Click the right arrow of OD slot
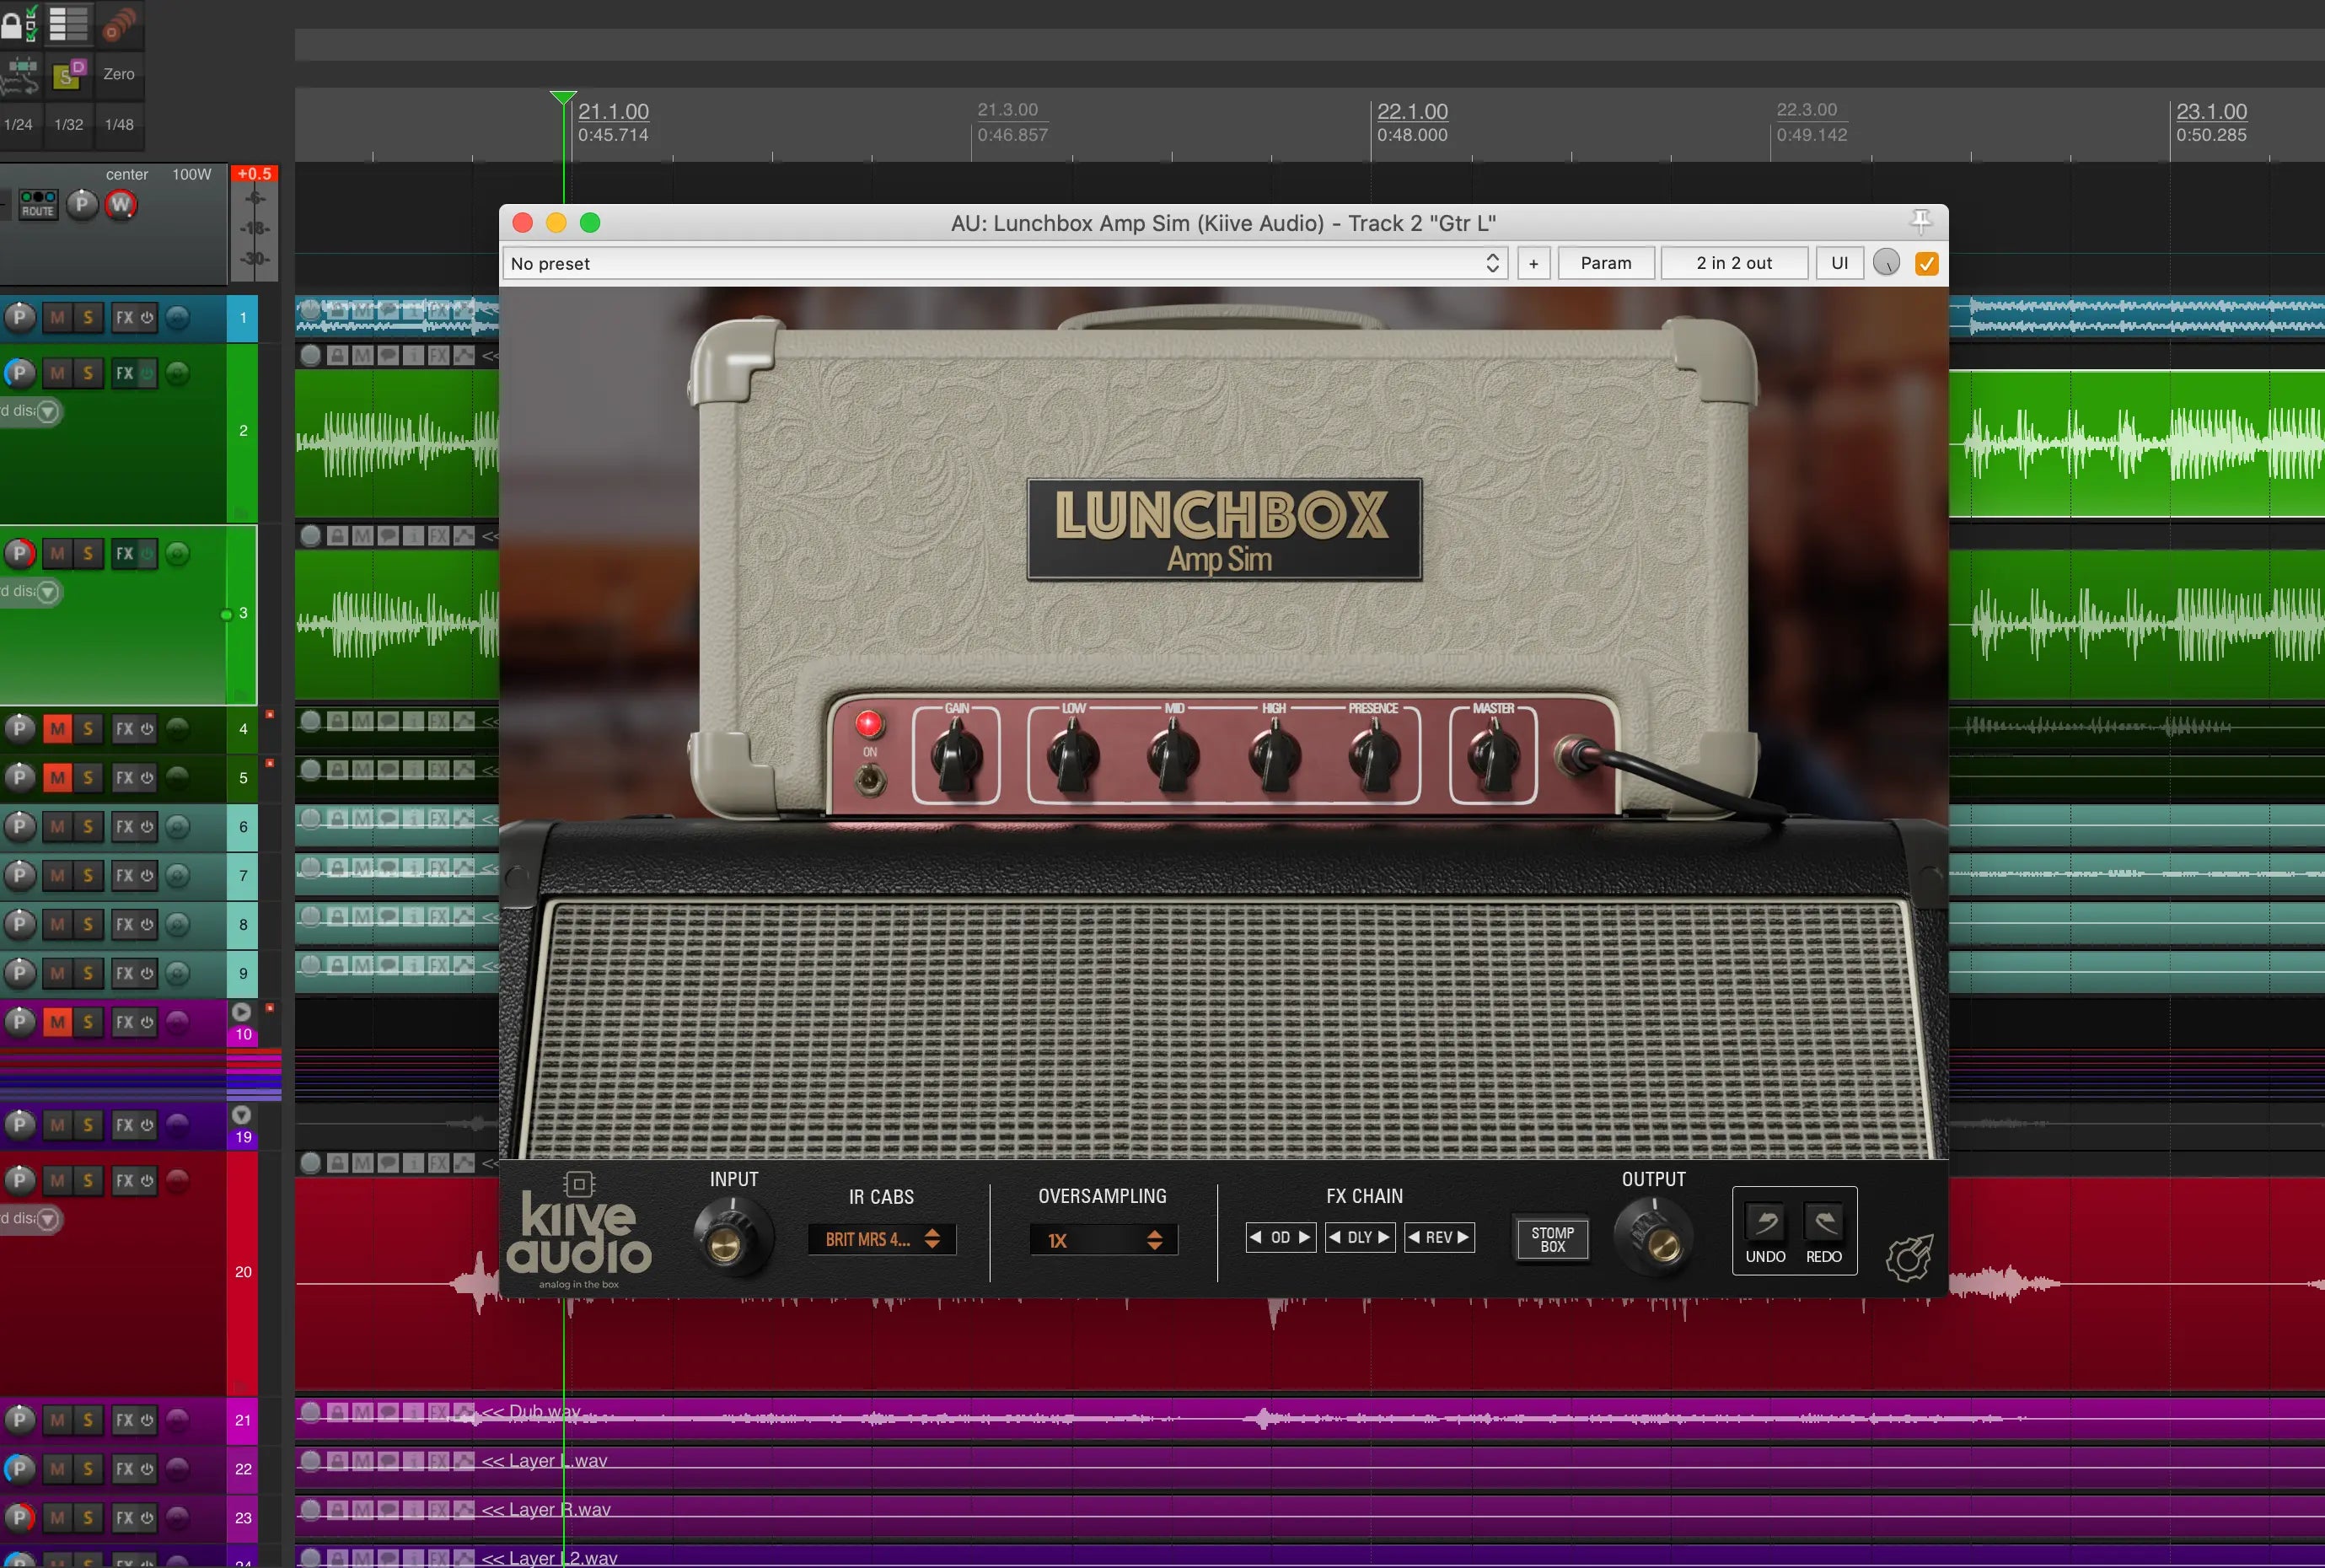The width and height of the screenshot is (2325, 1568). [1304, 1237]
